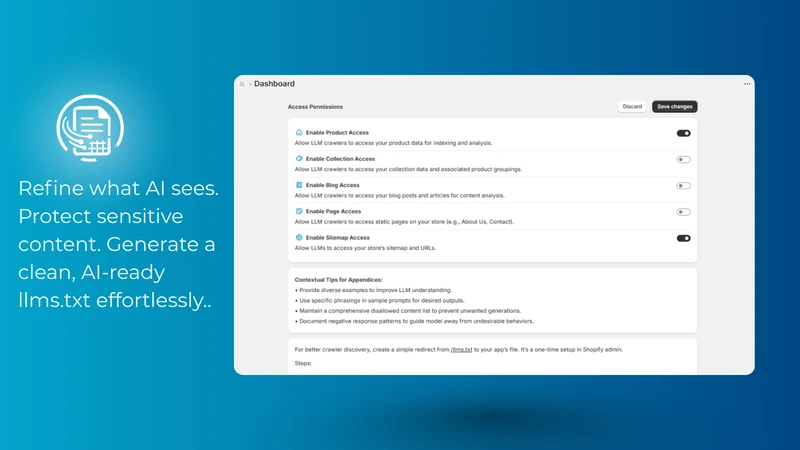The image size is (800, 450).
Task: Click the Blog Access icon
Action: (x=299, y=185)
